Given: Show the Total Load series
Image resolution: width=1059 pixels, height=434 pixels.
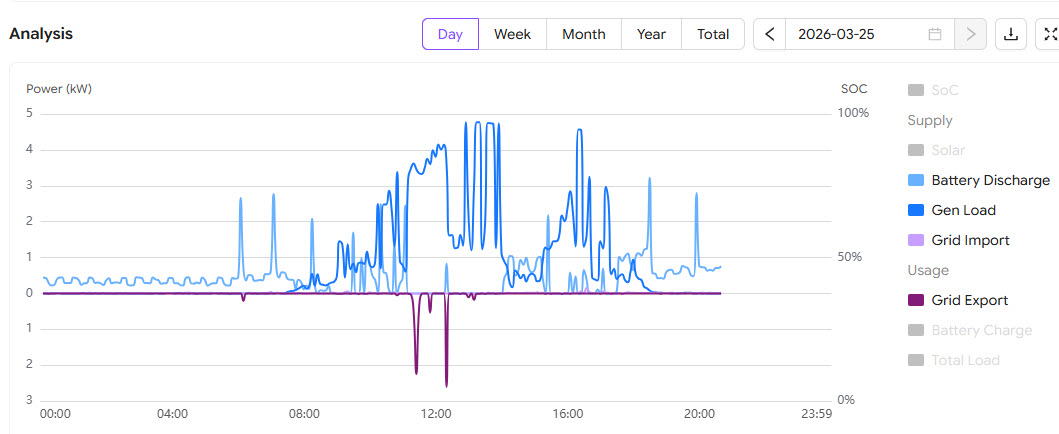Looking at the screenshot, I should click(x=916, y=360).
